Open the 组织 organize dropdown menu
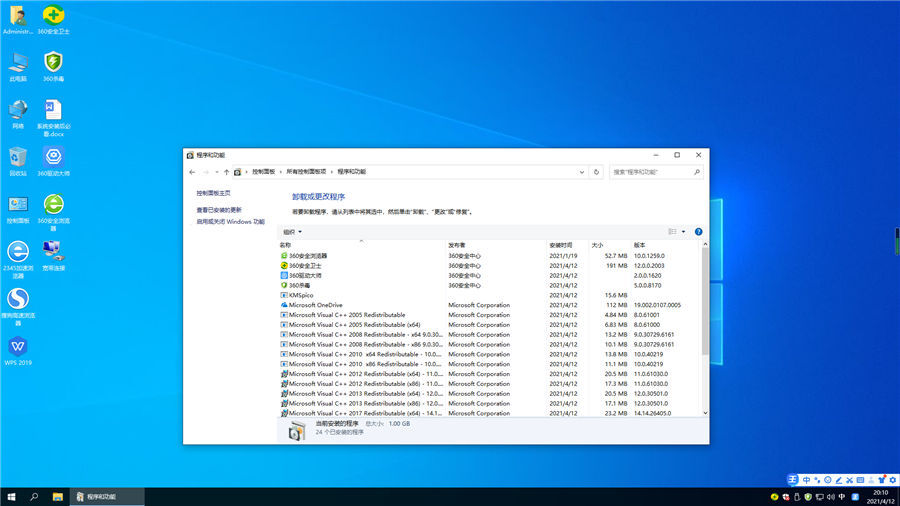This screenshot has width=900, height=506. click(292, 232)
